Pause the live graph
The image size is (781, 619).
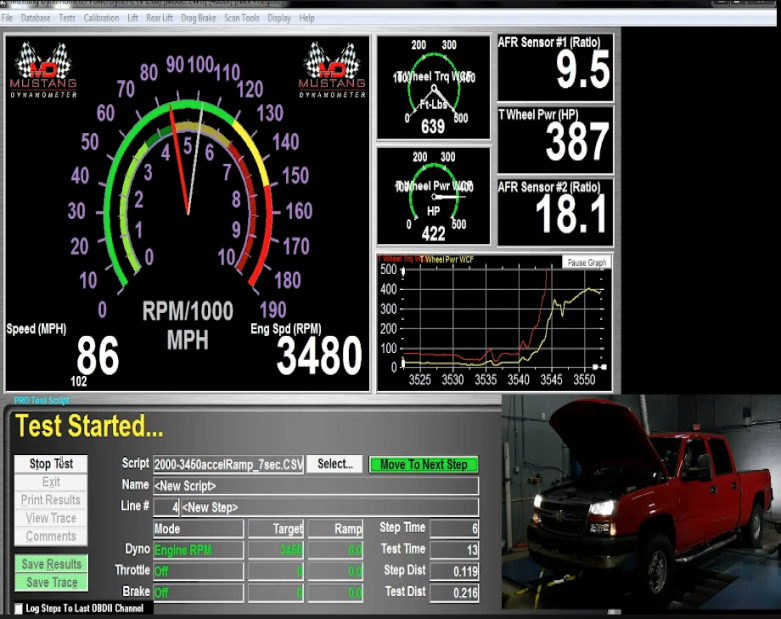click(586, 262)
